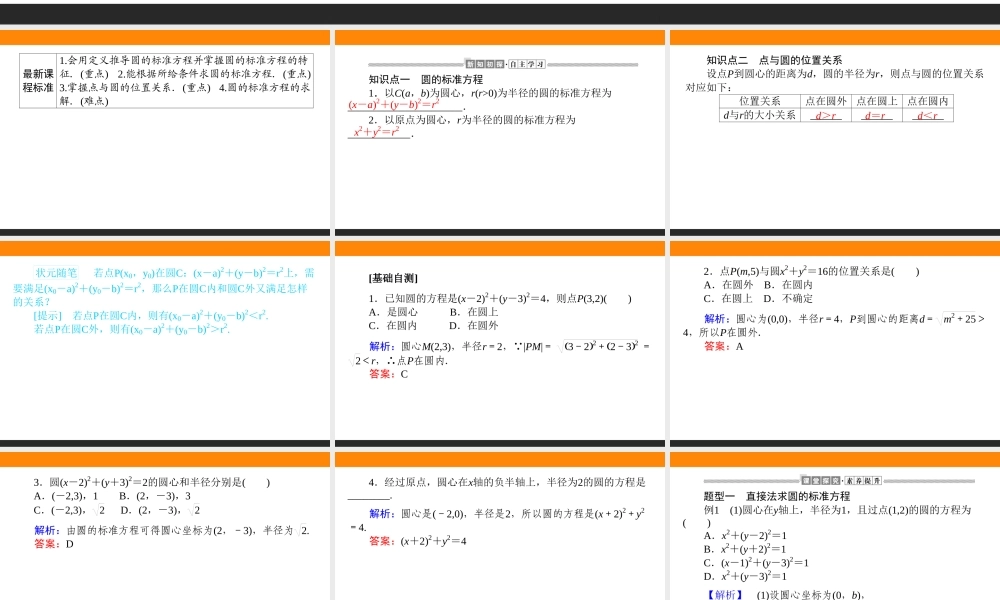Click the red 答案：C line
The image size is (1000, 600).
[388, 374]
